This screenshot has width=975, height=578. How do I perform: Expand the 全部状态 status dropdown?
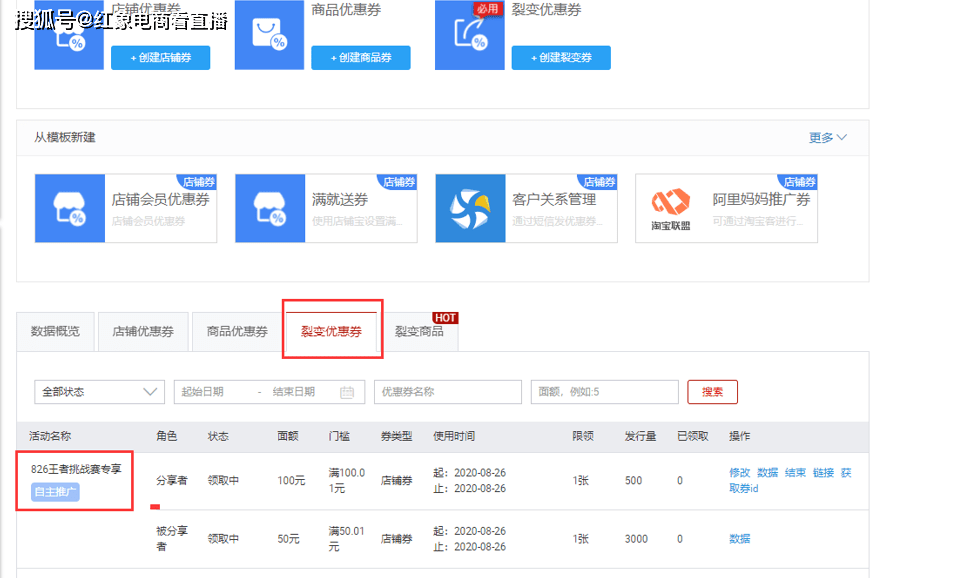99,392
